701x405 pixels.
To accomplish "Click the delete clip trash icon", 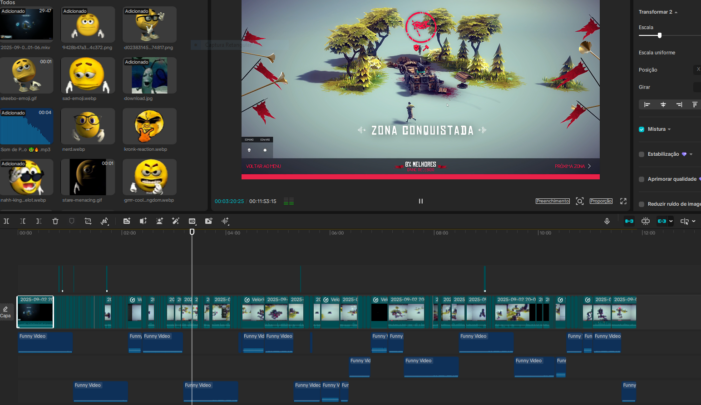I will (55, 221).
